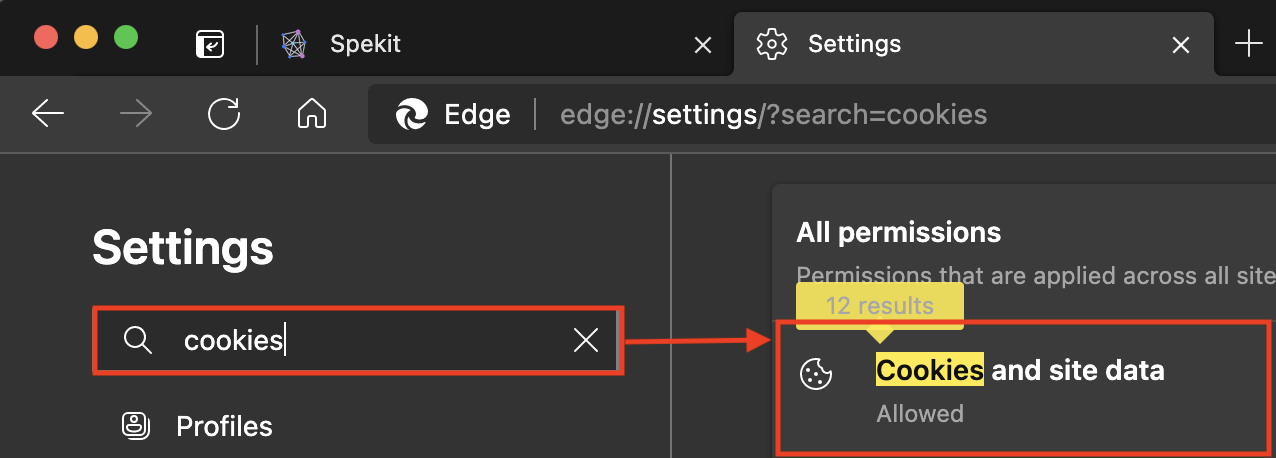Close the Settings tab

(x=1181, y=45)
